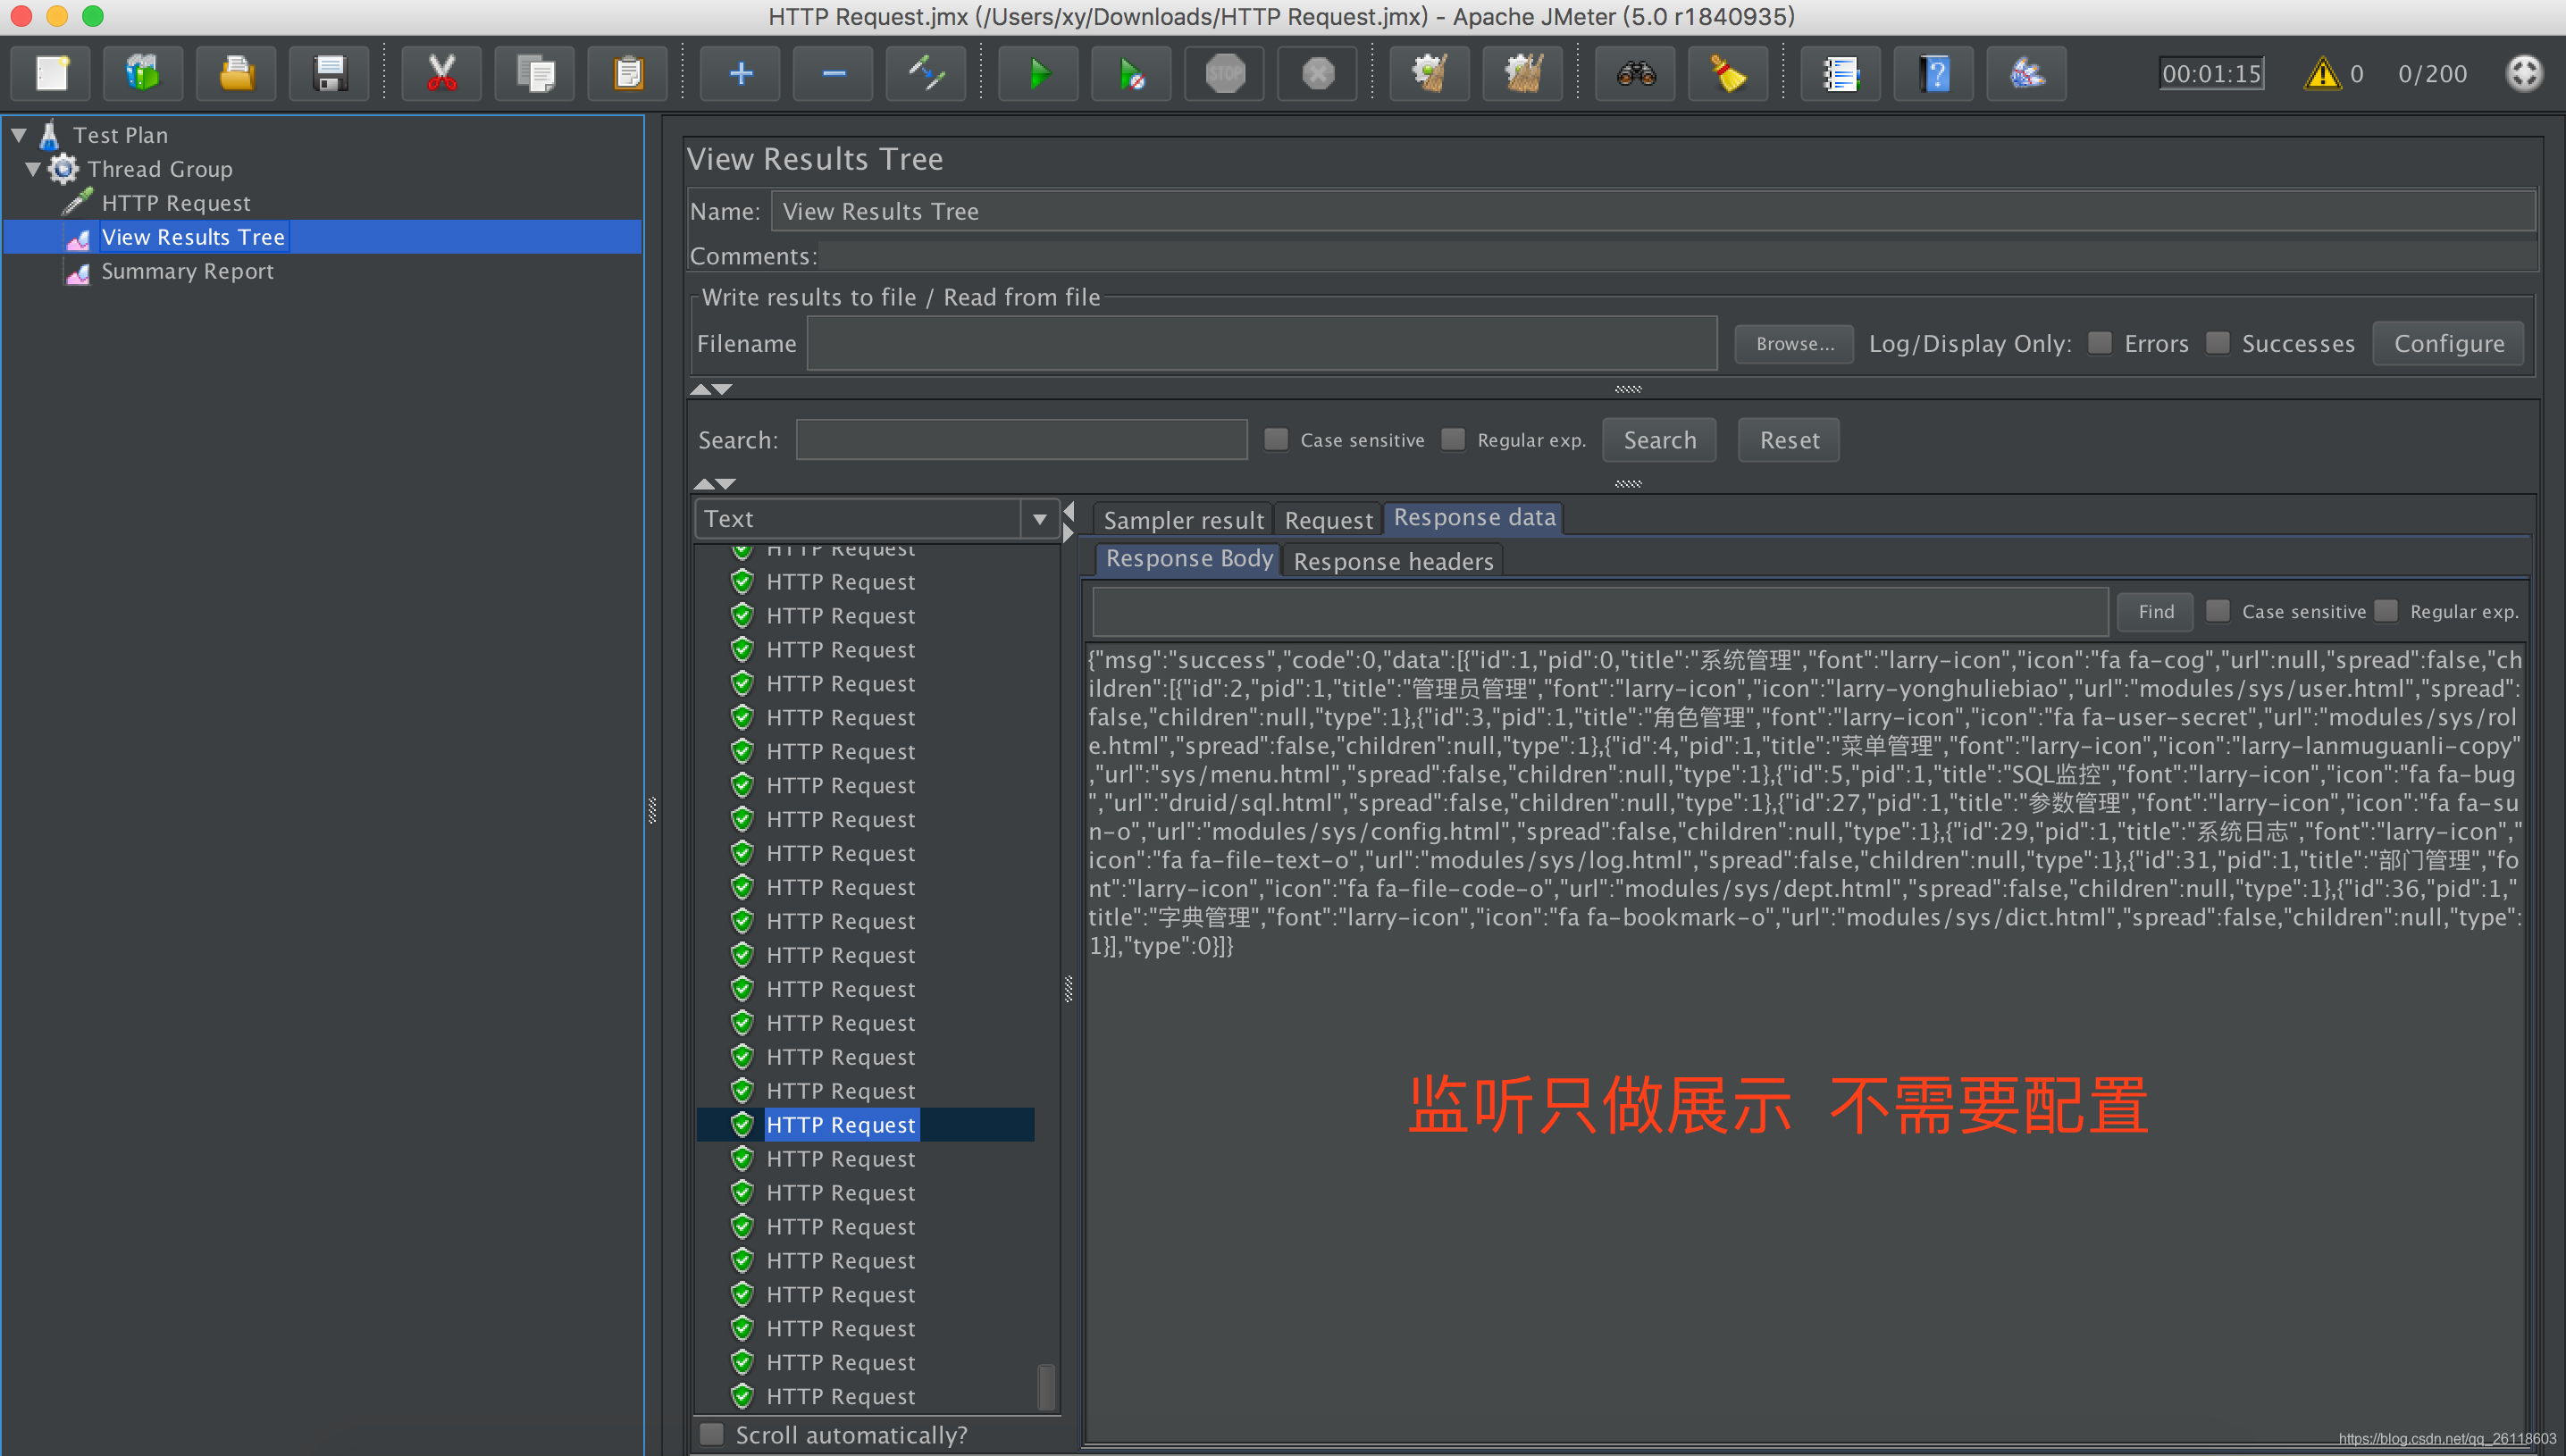Open Help with the question mark icon
Image resolution: width=2566 pixels, height=1456 pixels.
click(x=1934, y=73)
